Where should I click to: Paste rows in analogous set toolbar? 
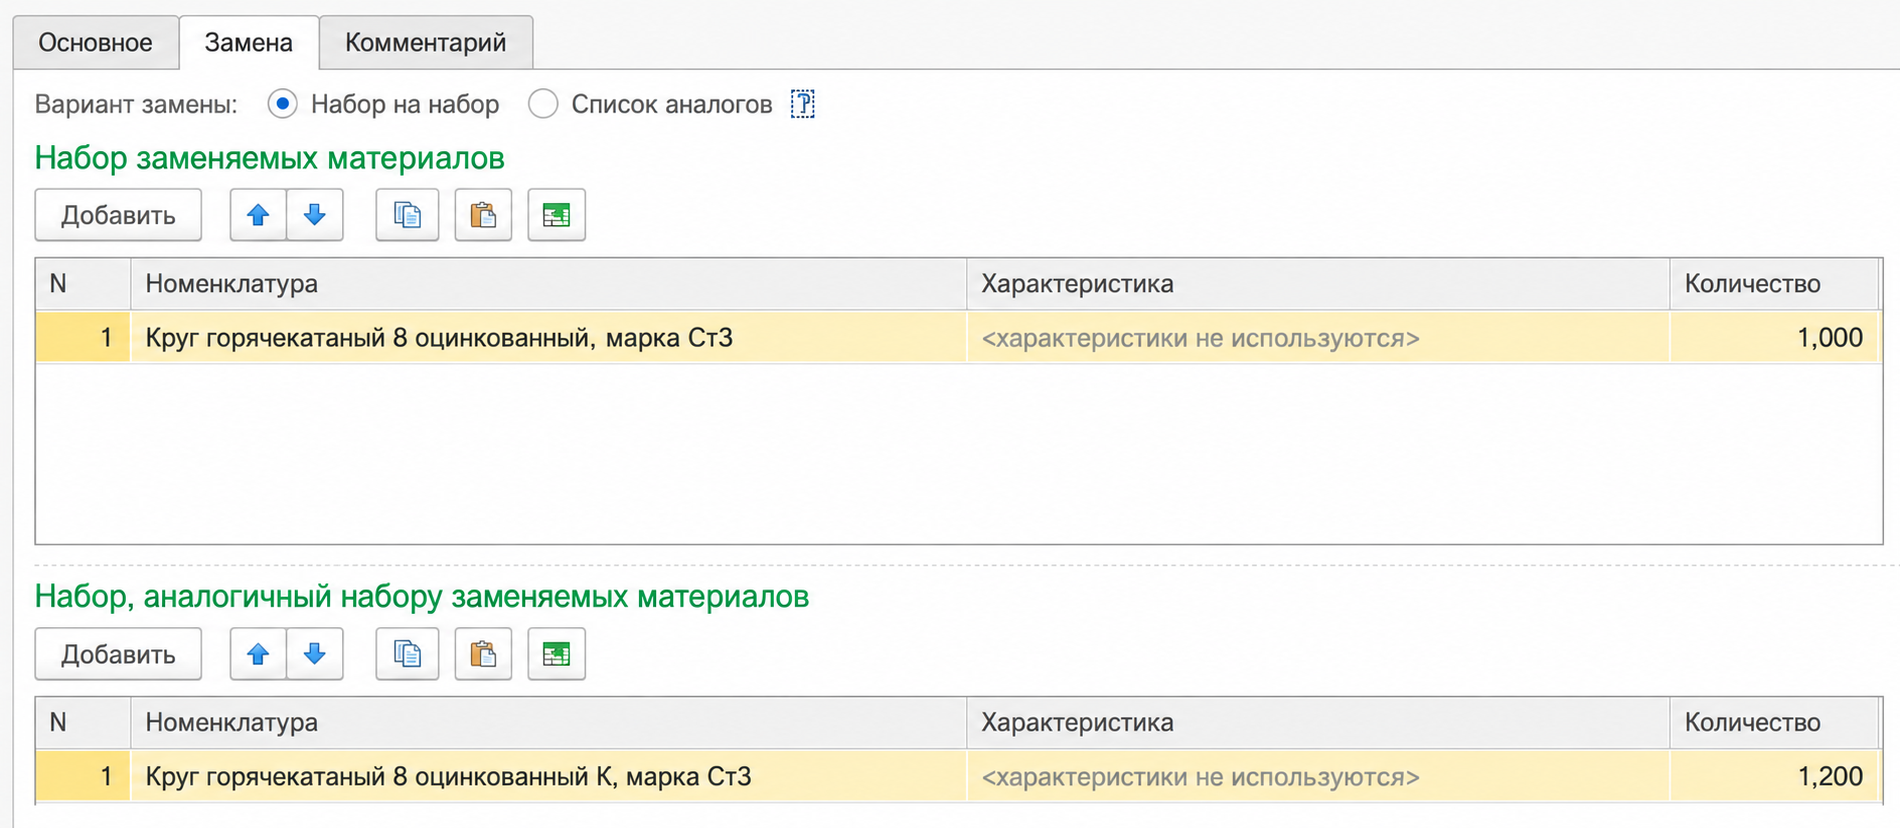483,654
